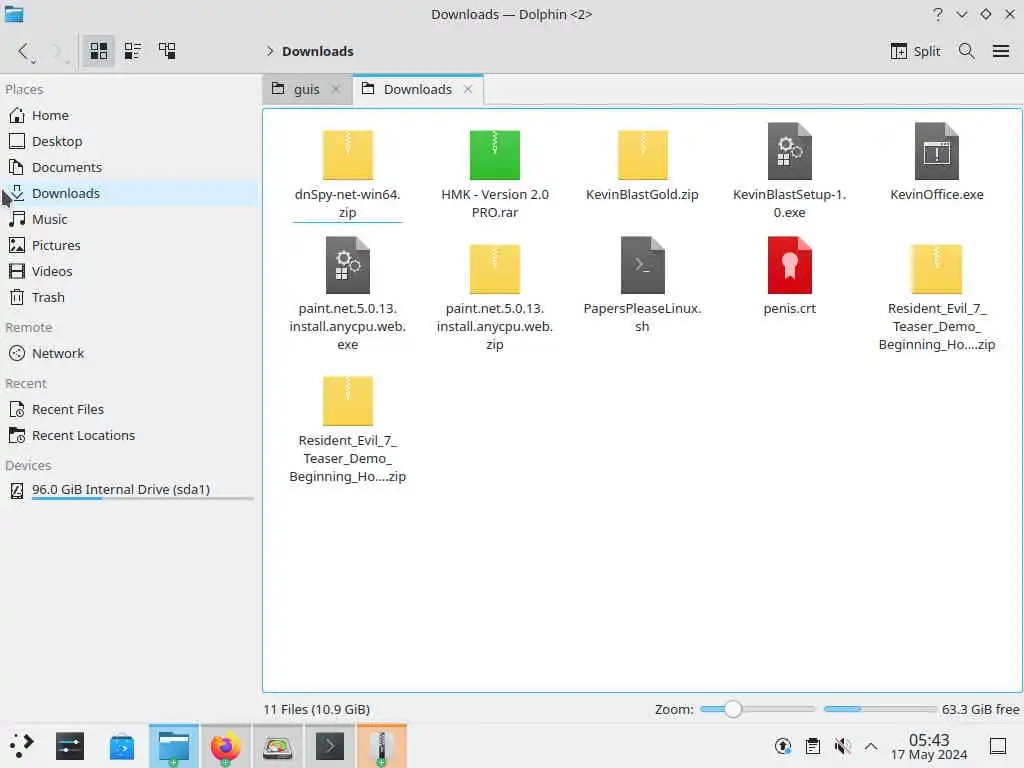Adjust the Zoom slider handle

pyautogui.click(x=733, y=709)
